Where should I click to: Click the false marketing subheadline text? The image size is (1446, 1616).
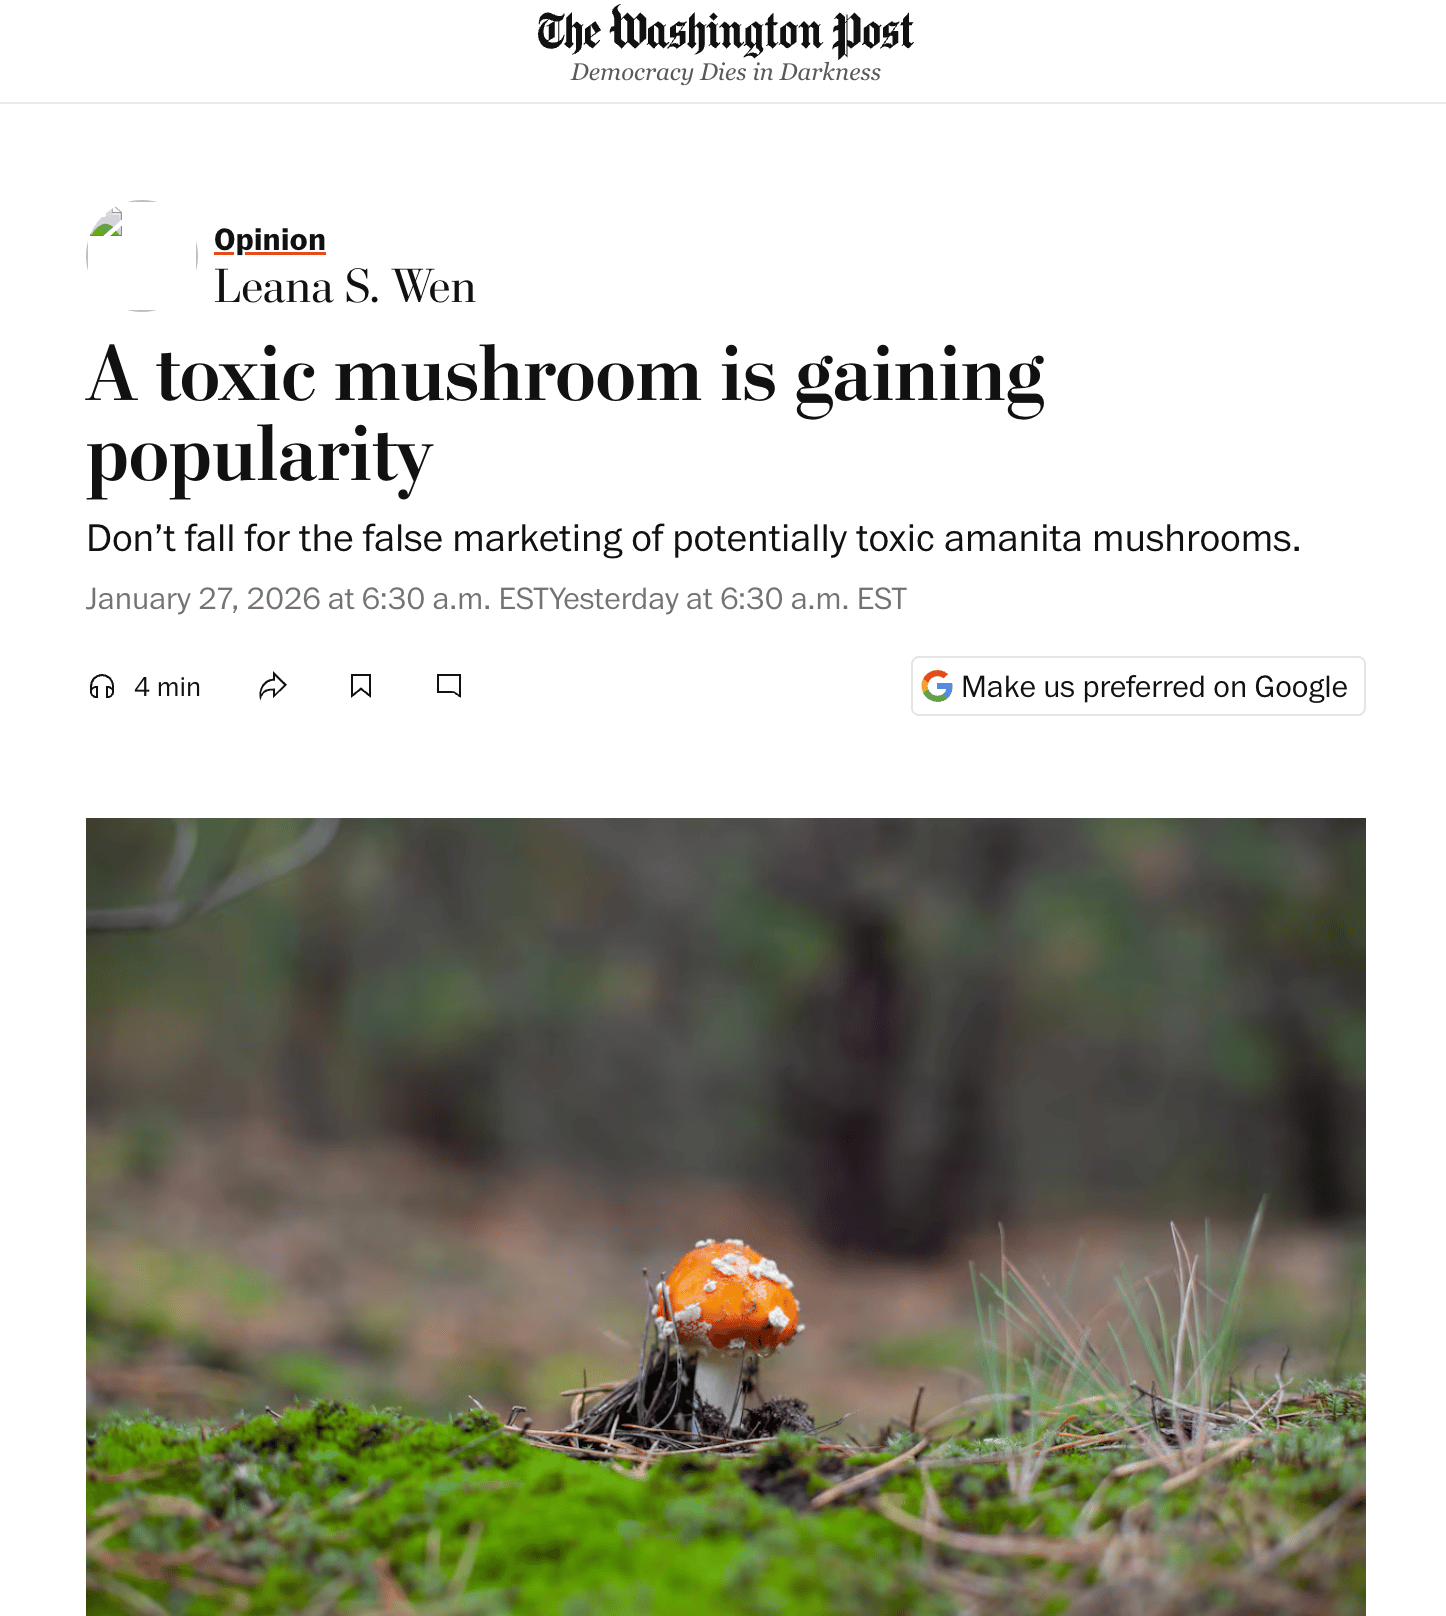(x=694, y=538)
